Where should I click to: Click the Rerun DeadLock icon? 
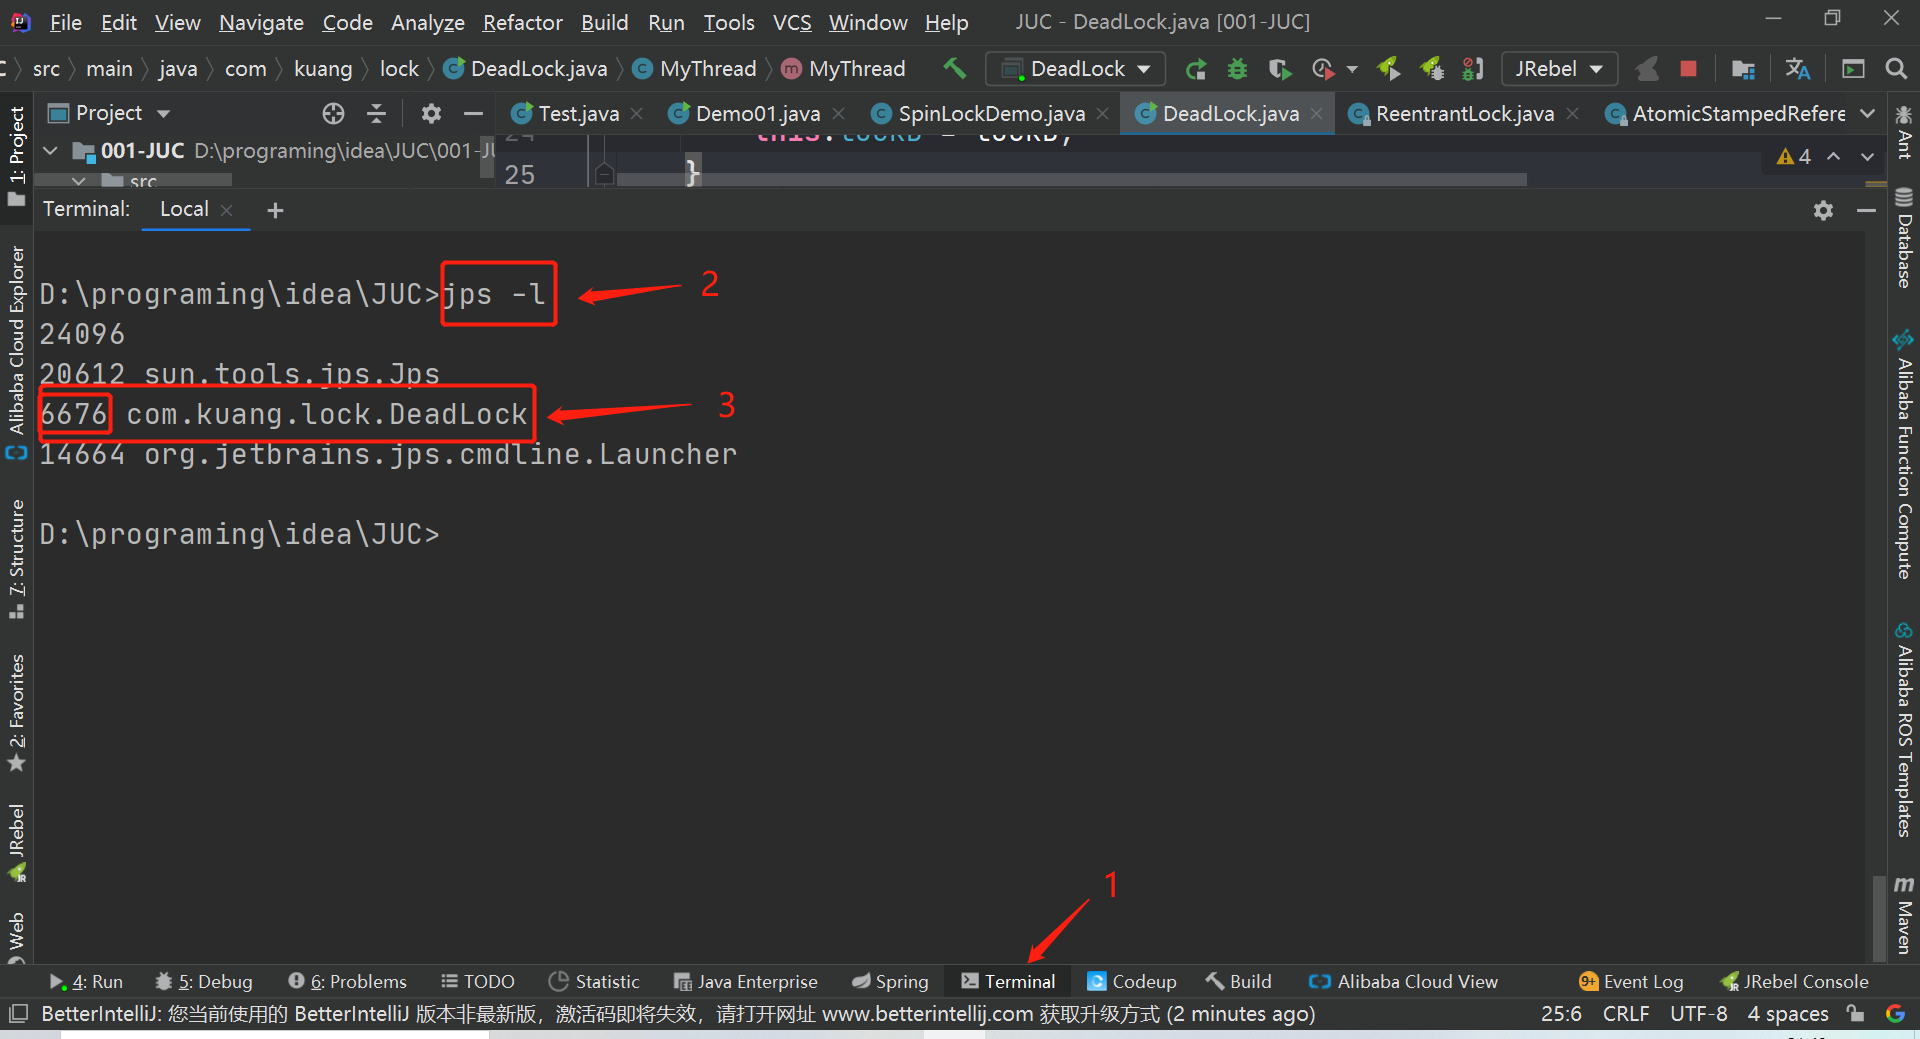1196,69
